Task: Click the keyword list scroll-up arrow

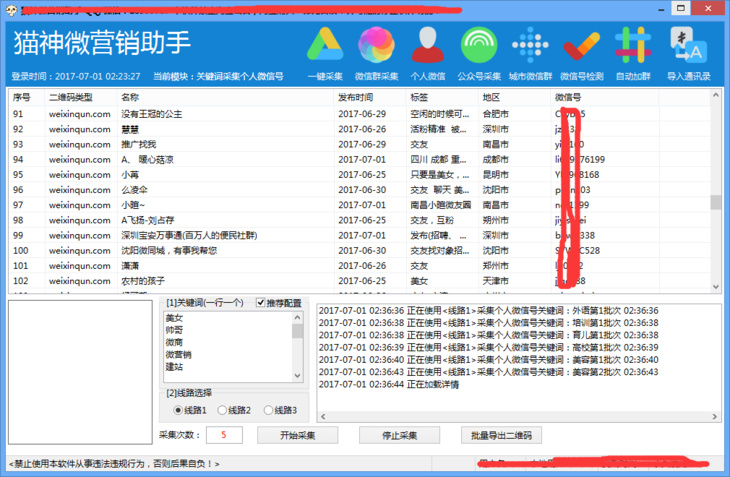Action: 297,318
